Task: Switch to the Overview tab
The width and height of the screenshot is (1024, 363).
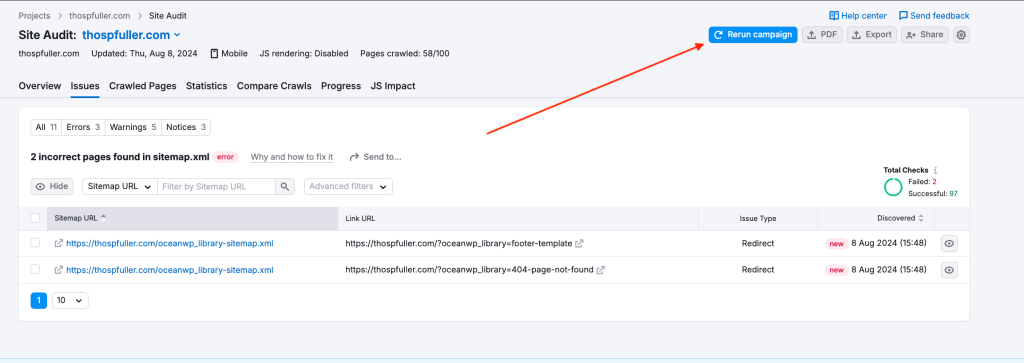Action: click(40, 86)
